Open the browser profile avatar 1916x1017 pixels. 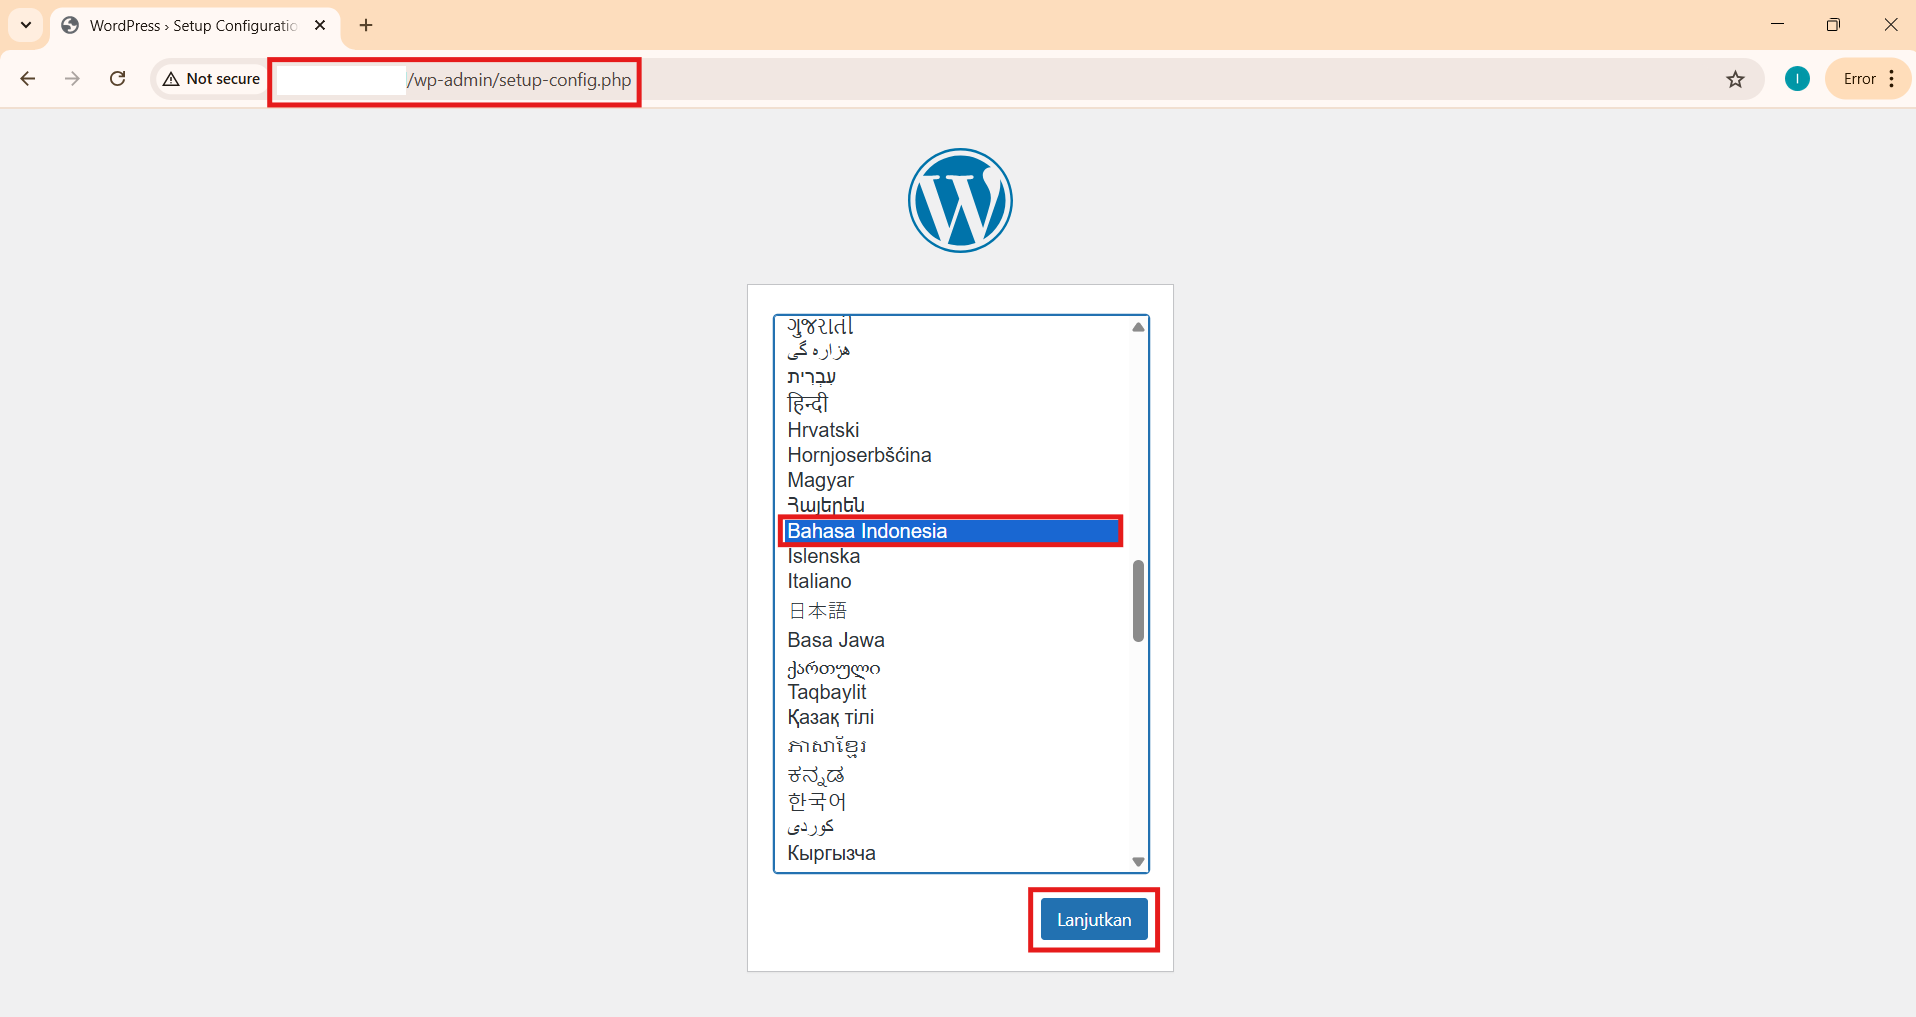[x=1796, y=78]
